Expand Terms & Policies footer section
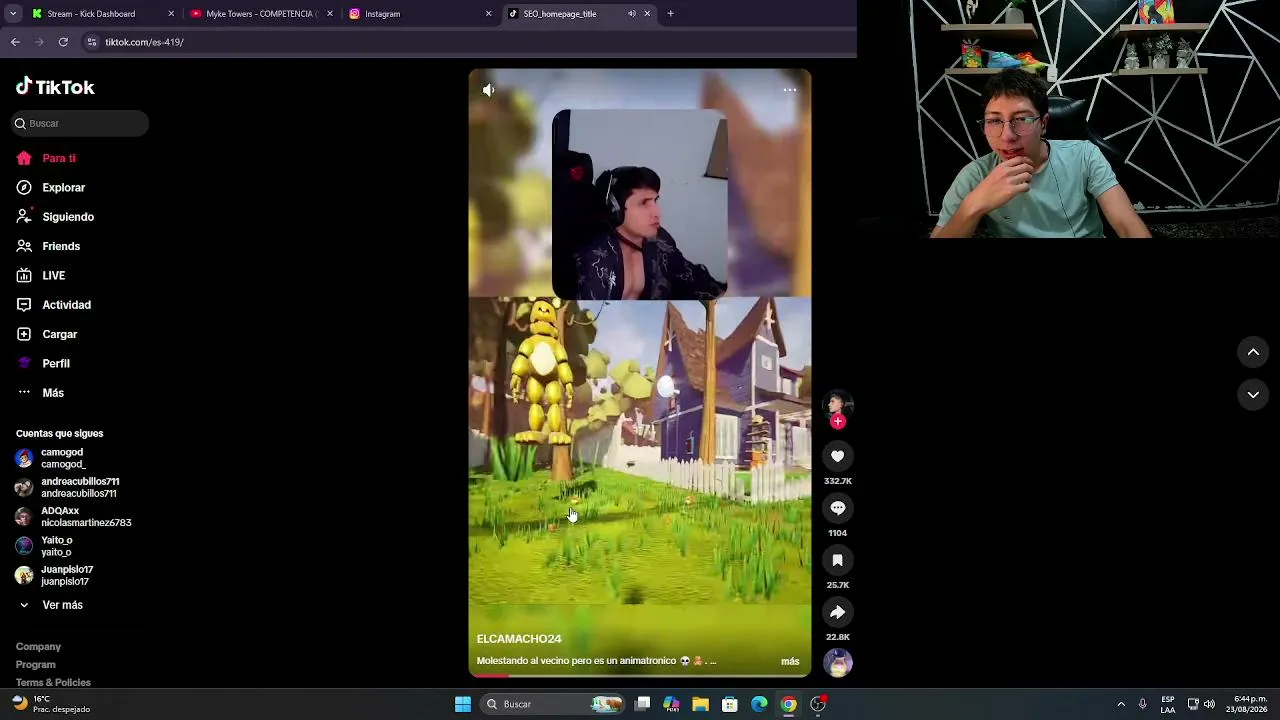The width and height of the screenshot is (1280, 720). (x=53, y=683)
